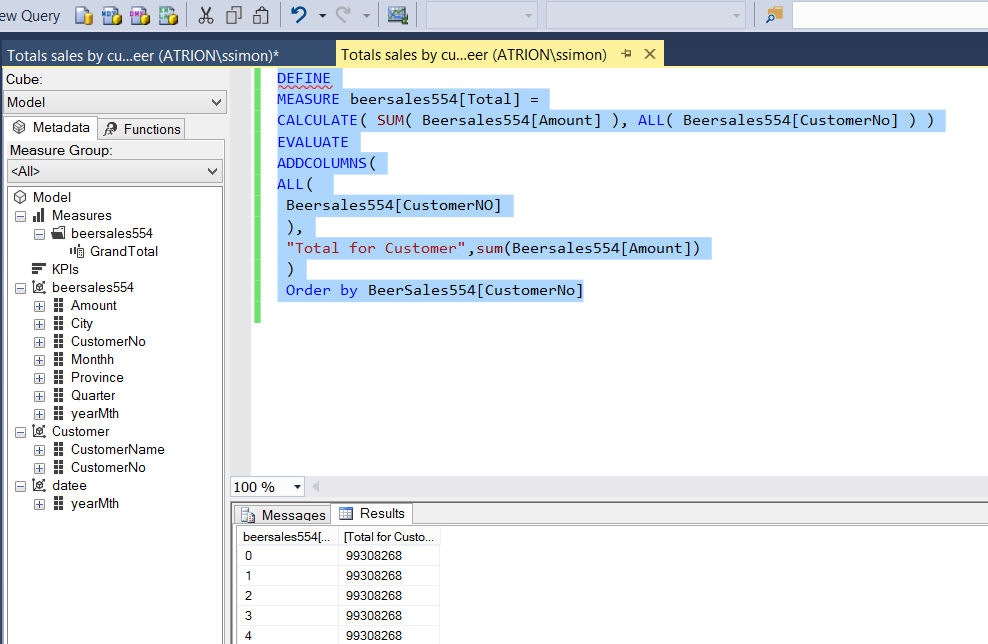Click the Paste clipboard icon
Viewport: 988px width, 644px height.
(260, 15)
